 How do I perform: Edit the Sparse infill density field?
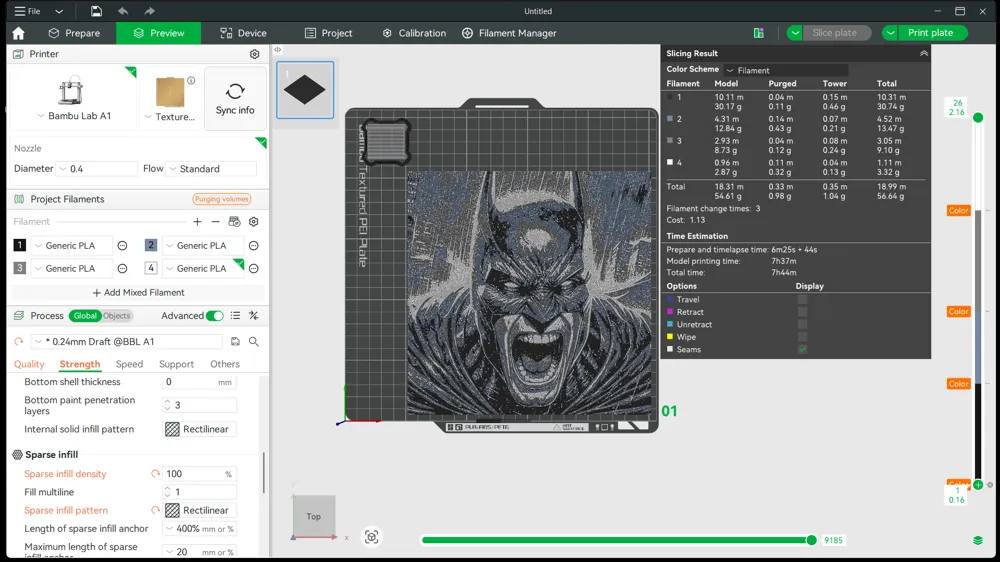coord(199,474)
